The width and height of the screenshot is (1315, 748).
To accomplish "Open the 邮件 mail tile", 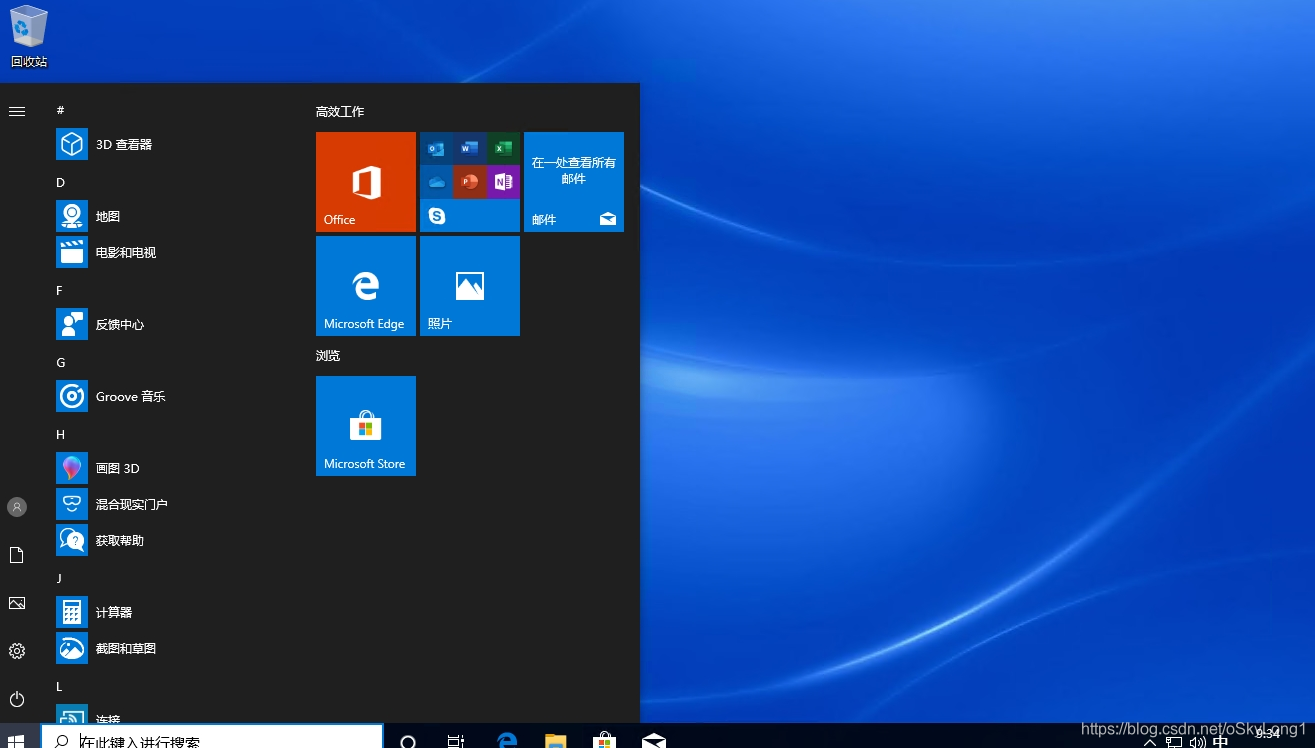I will pos(574,182).
